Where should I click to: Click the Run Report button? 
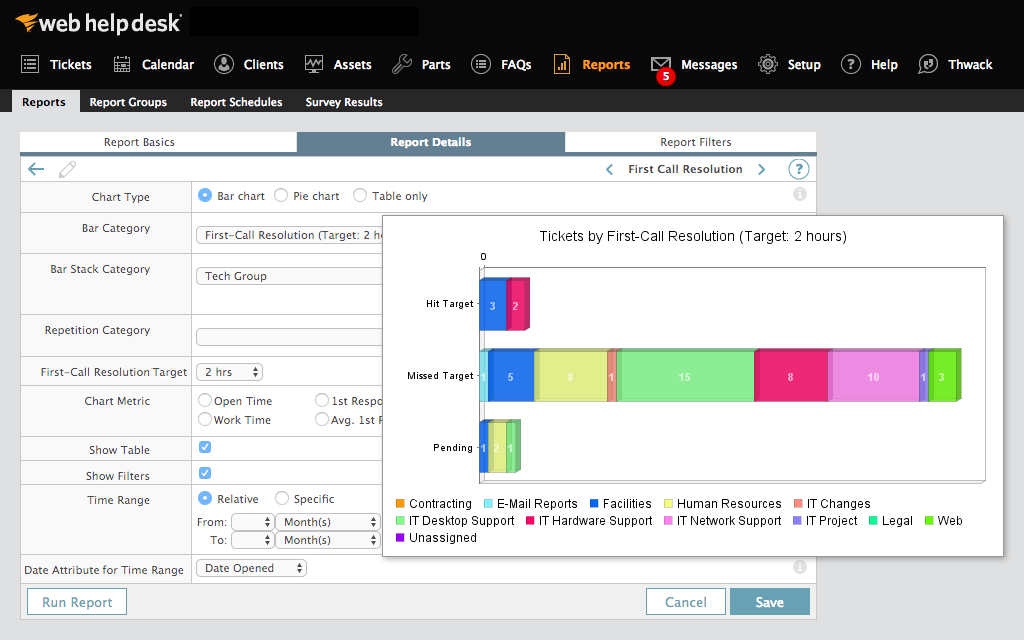76,601
